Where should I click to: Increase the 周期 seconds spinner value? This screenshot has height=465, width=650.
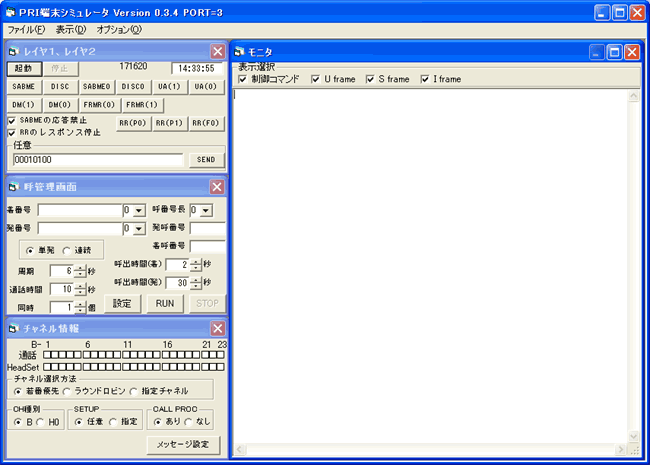pos(80,267)
